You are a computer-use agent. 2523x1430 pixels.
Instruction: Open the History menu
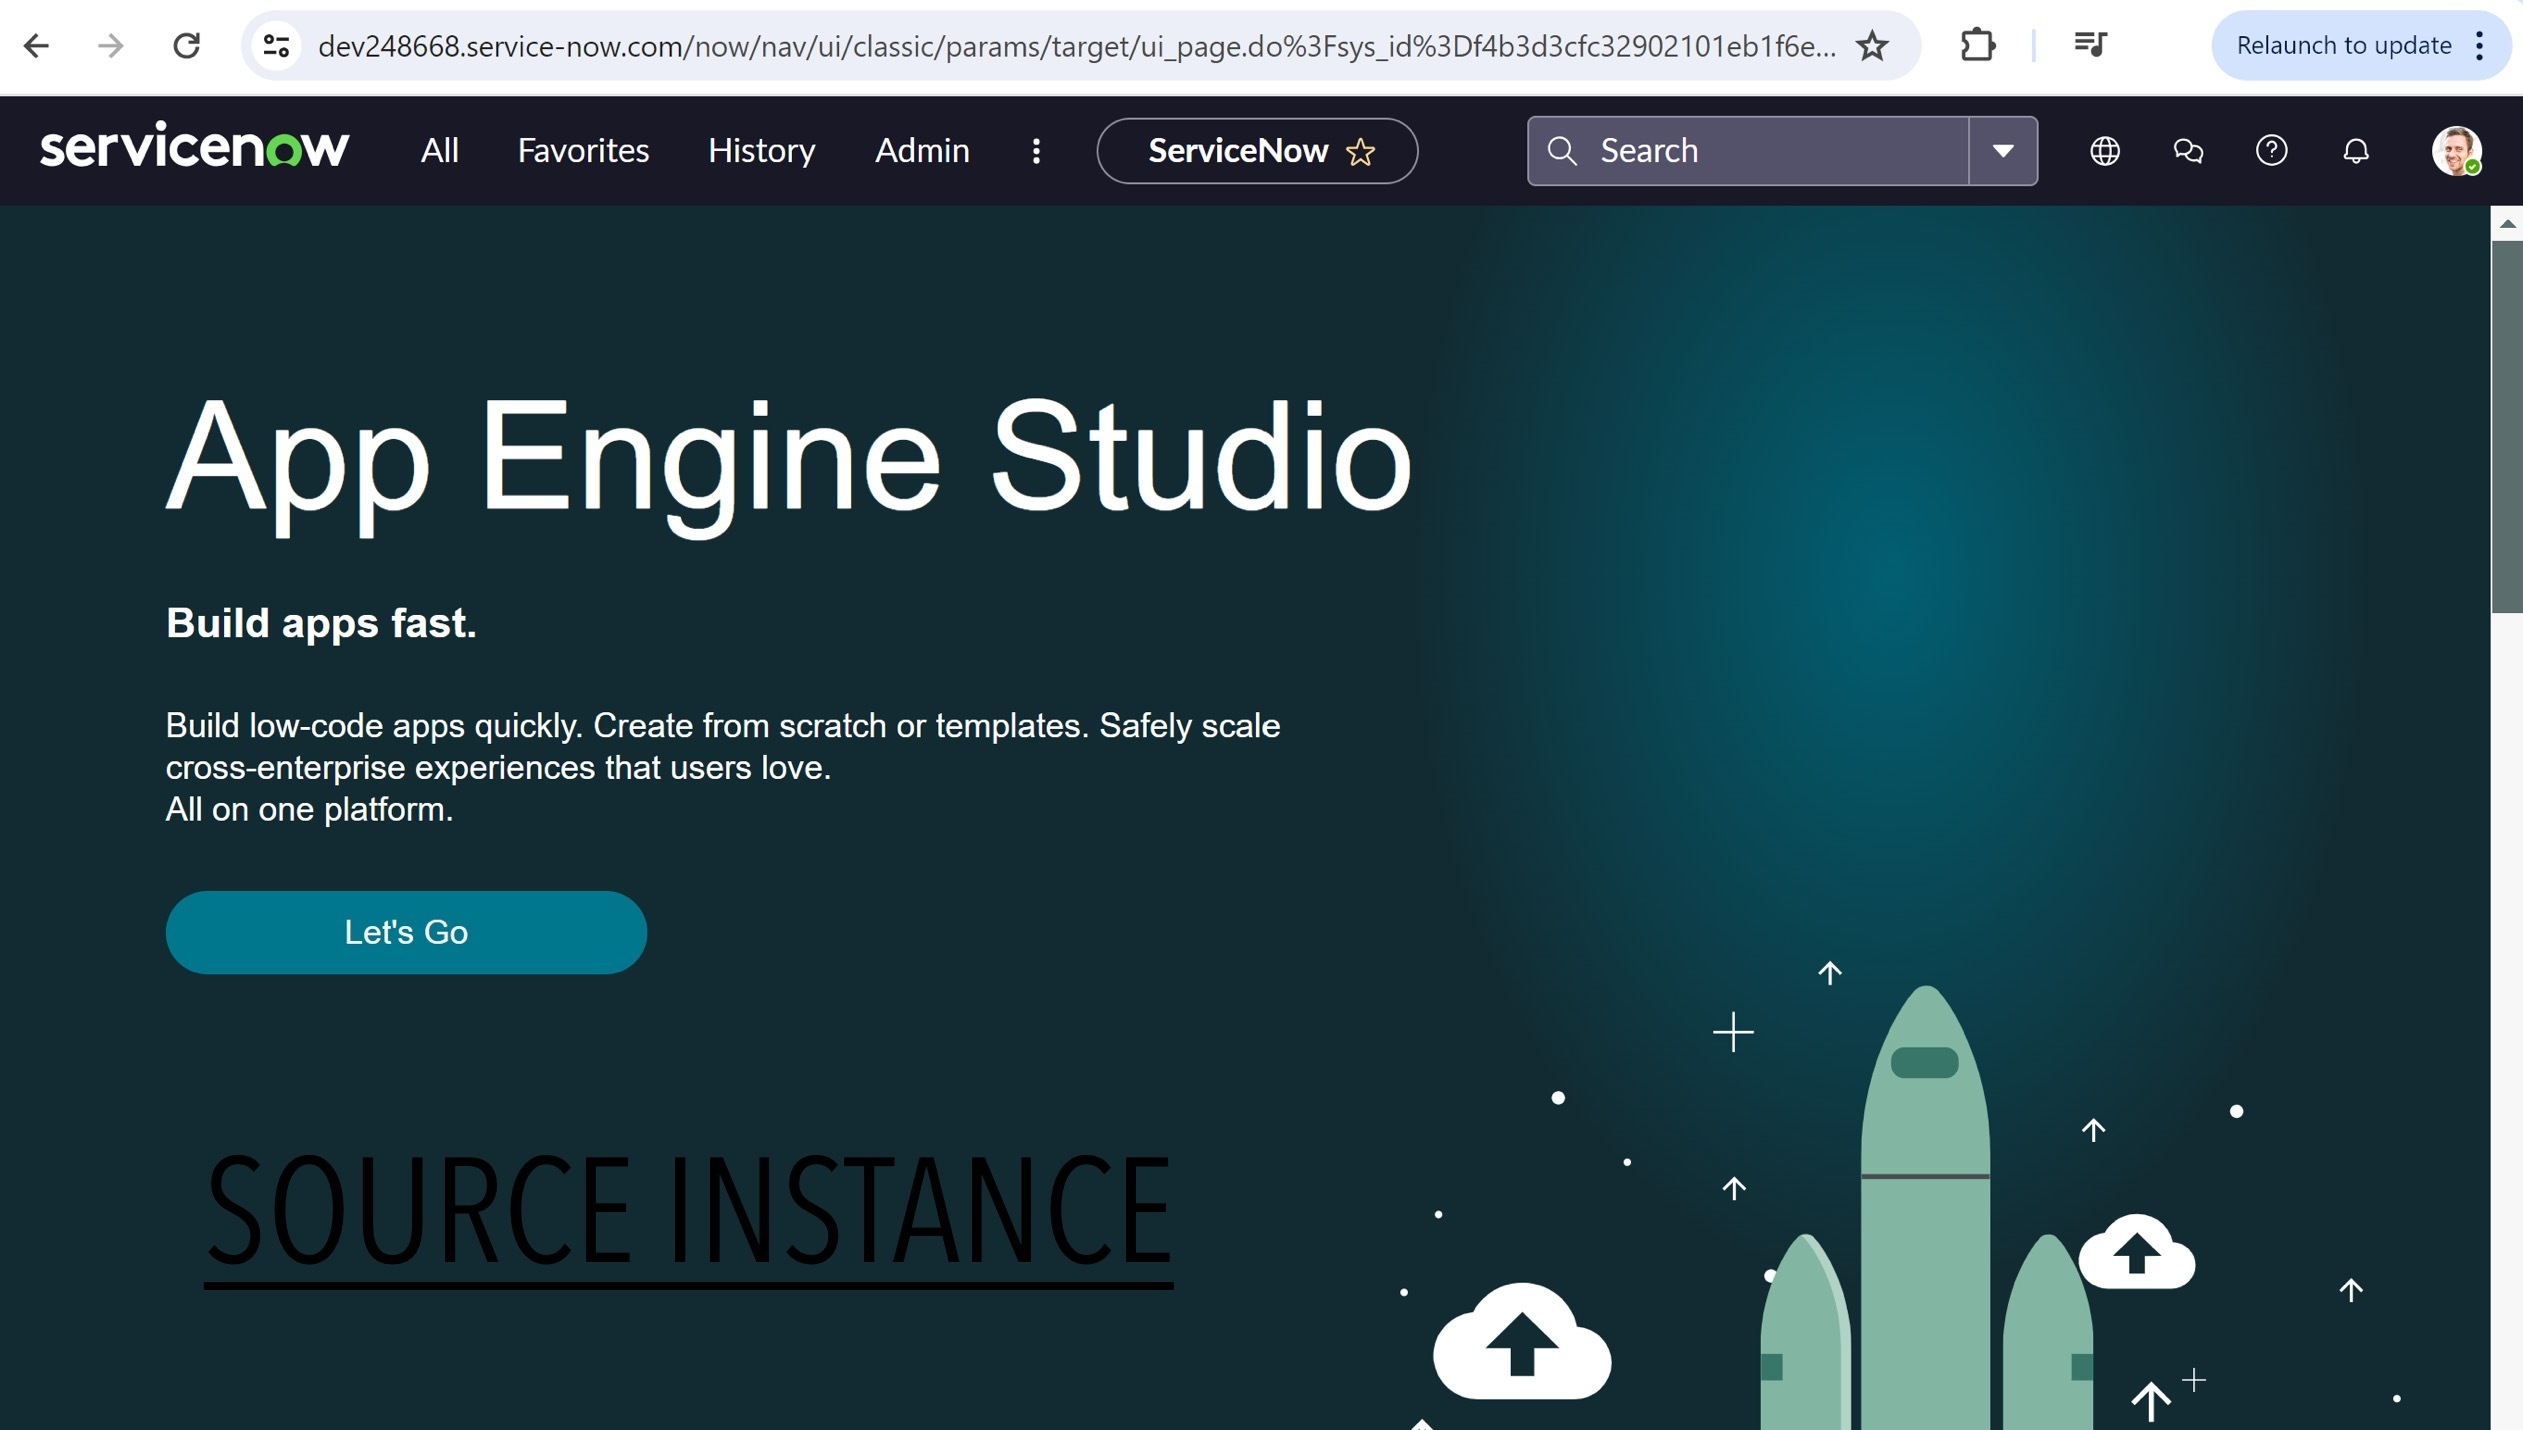click(761, 151)
